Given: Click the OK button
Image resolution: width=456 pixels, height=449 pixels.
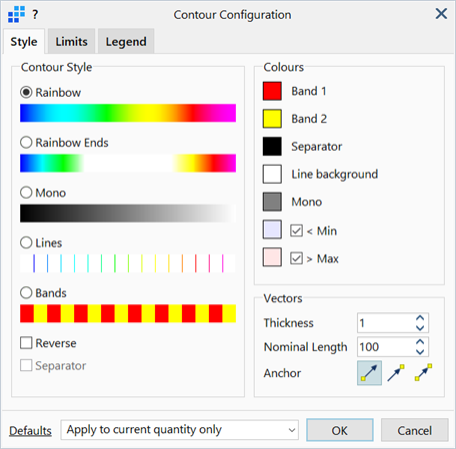Looking at the screenshot, I should [340, 430].
